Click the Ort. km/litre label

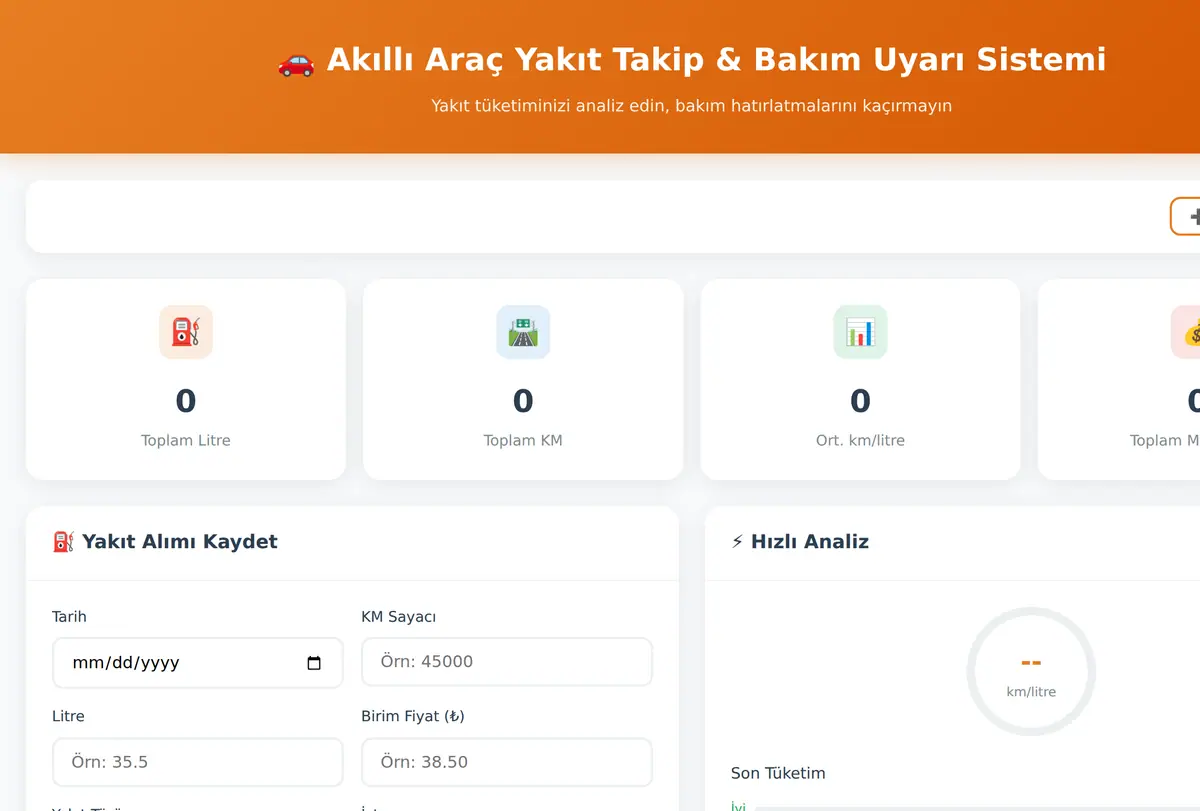tap(860, 440)
